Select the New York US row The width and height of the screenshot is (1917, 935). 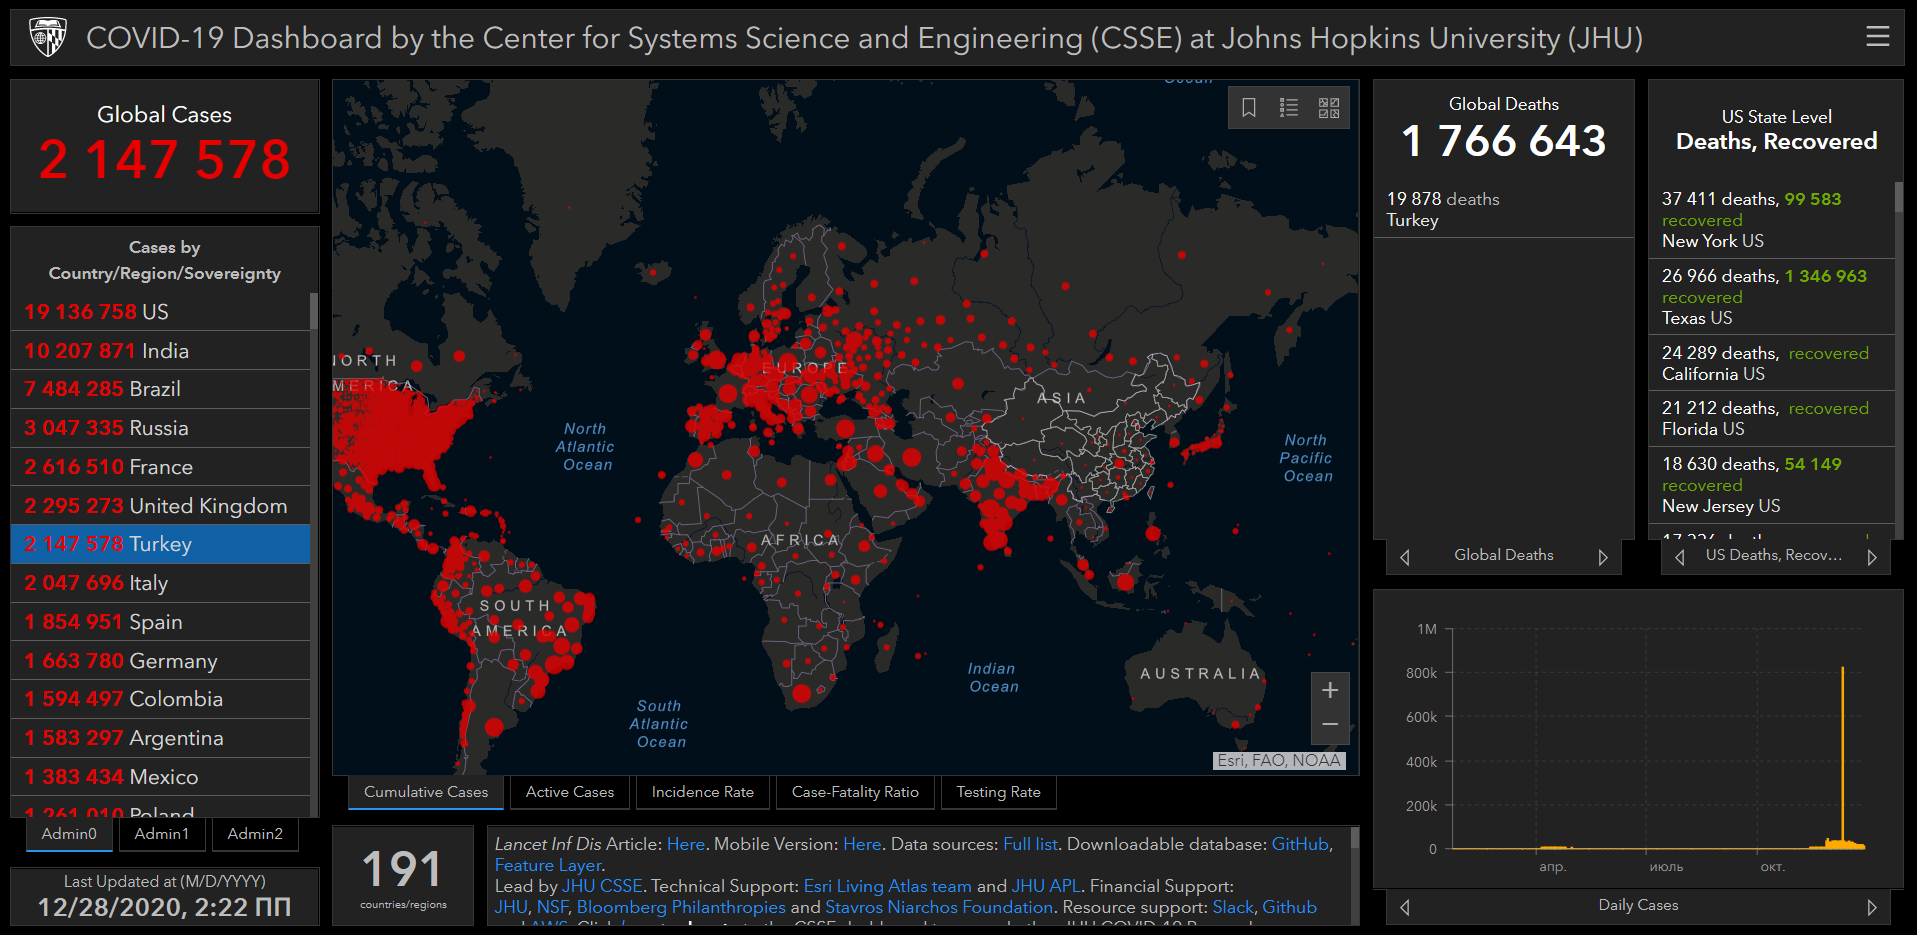tap(1771, 220)
